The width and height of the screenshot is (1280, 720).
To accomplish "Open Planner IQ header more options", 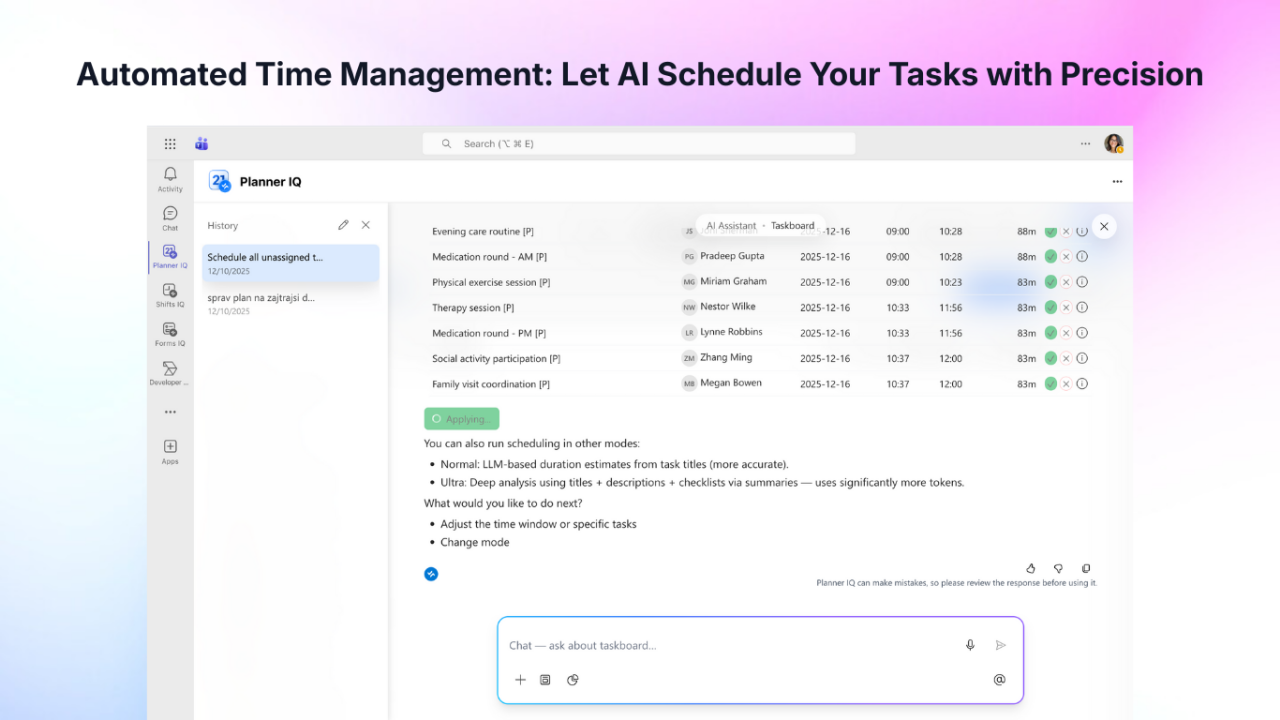I will [1117, 182].
